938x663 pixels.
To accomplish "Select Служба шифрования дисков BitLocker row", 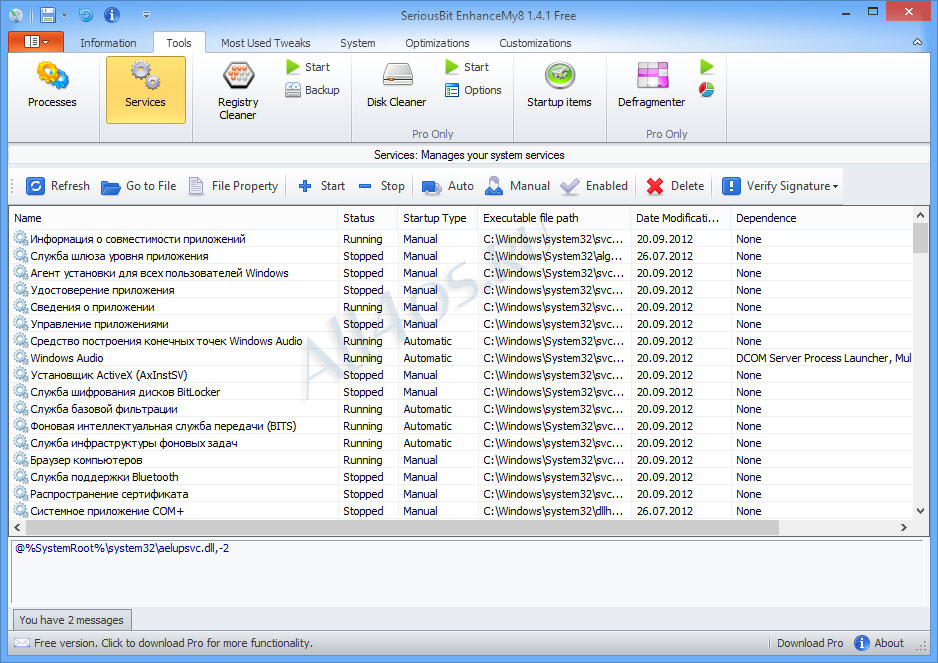I will click(x=462, y=392).
